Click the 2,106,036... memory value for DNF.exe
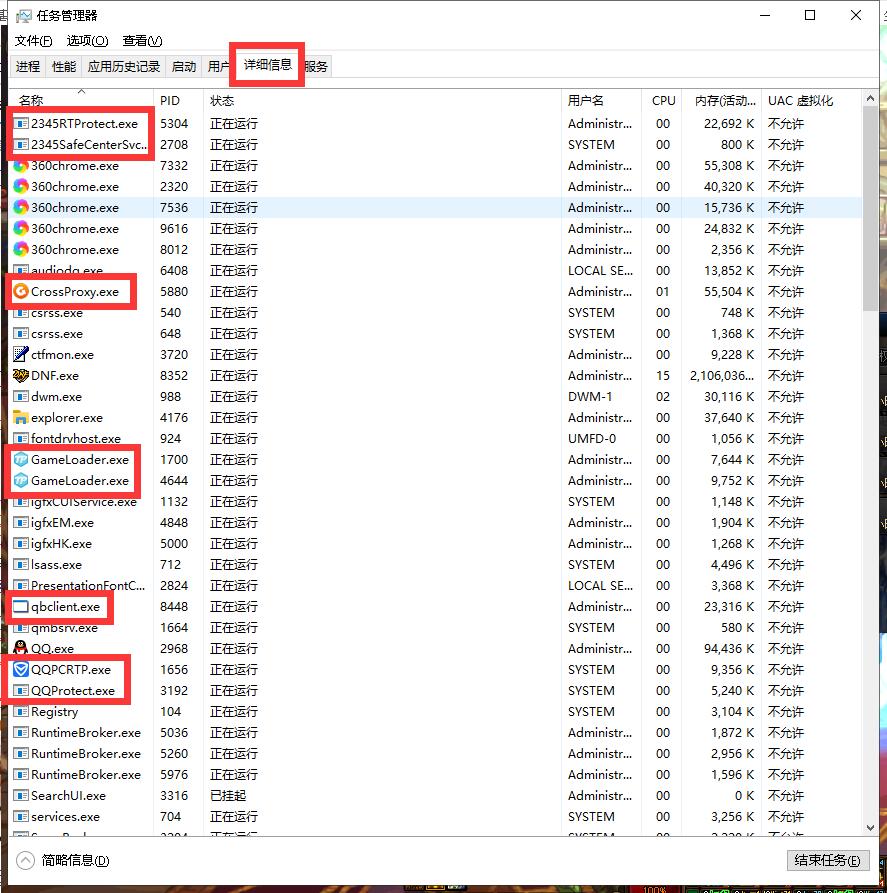 point(721,376)
